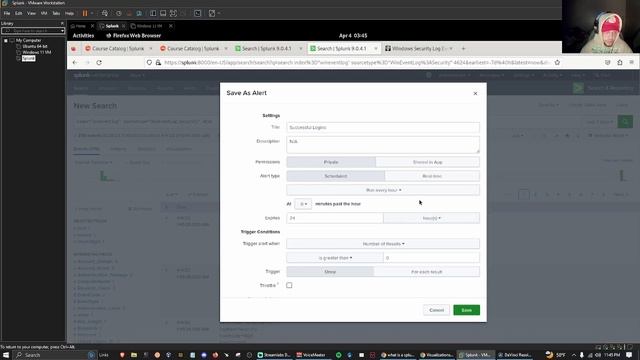Click VMware manage snapshots icon
Viewport: 640px width, 360px height.
coord(139,13)
